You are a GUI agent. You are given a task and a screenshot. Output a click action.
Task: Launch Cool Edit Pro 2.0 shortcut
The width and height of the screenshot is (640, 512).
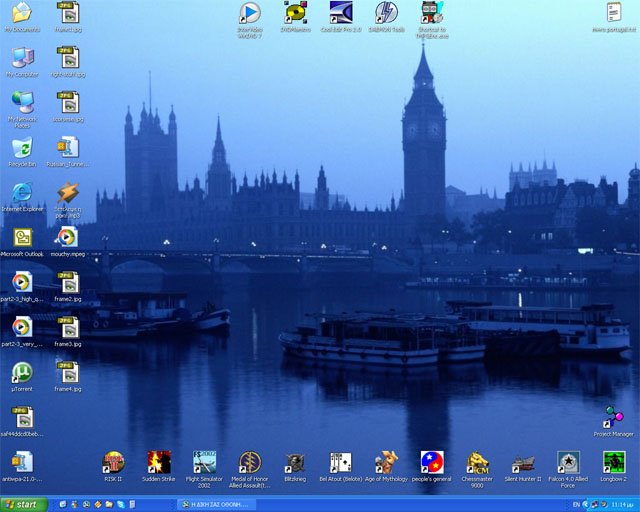[x=341, y=13]
